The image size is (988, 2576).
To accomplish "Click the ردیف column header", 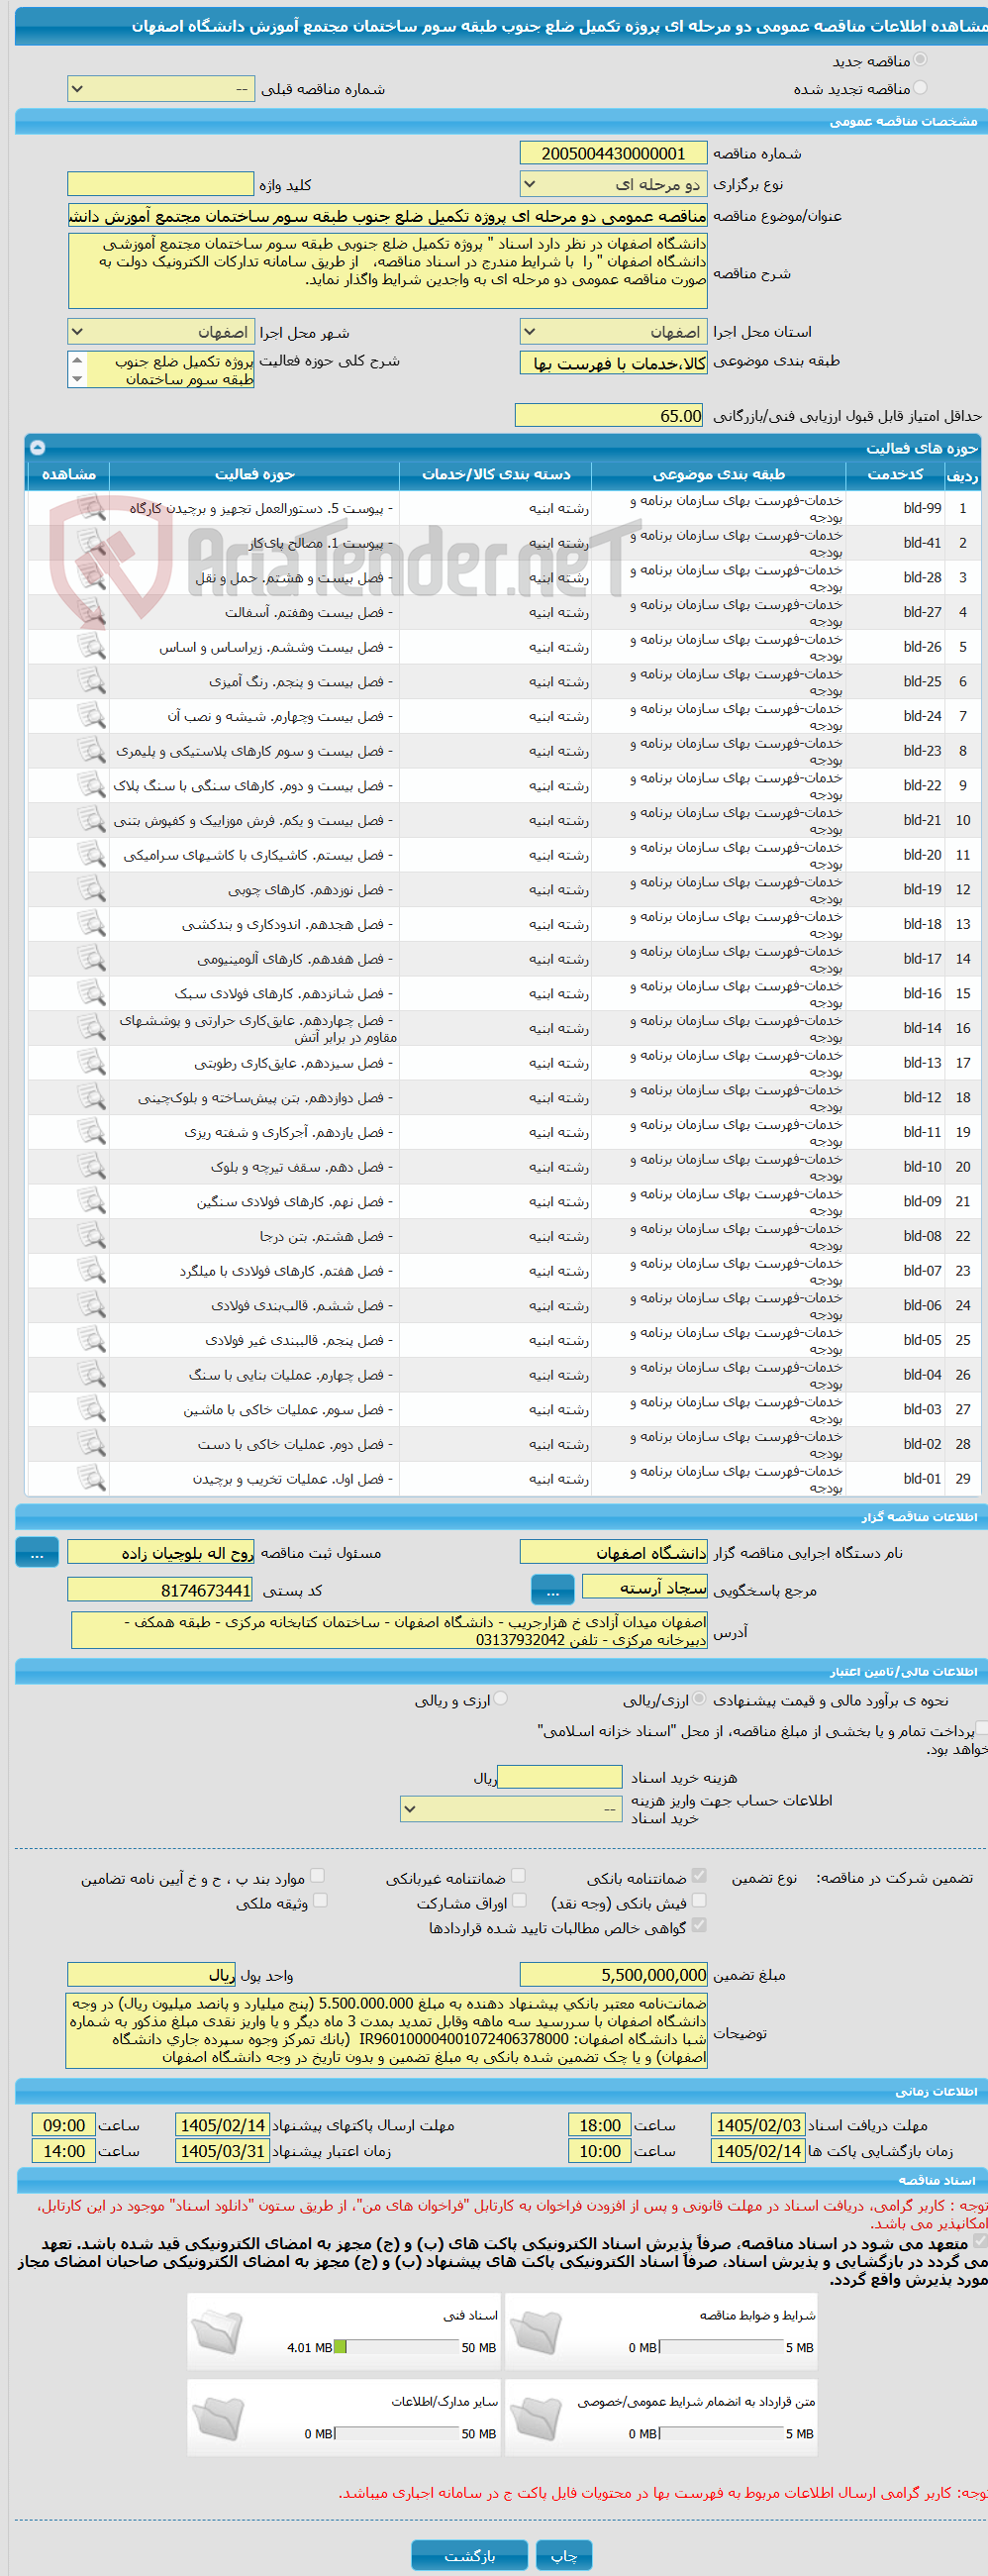I will pos(962,475).
